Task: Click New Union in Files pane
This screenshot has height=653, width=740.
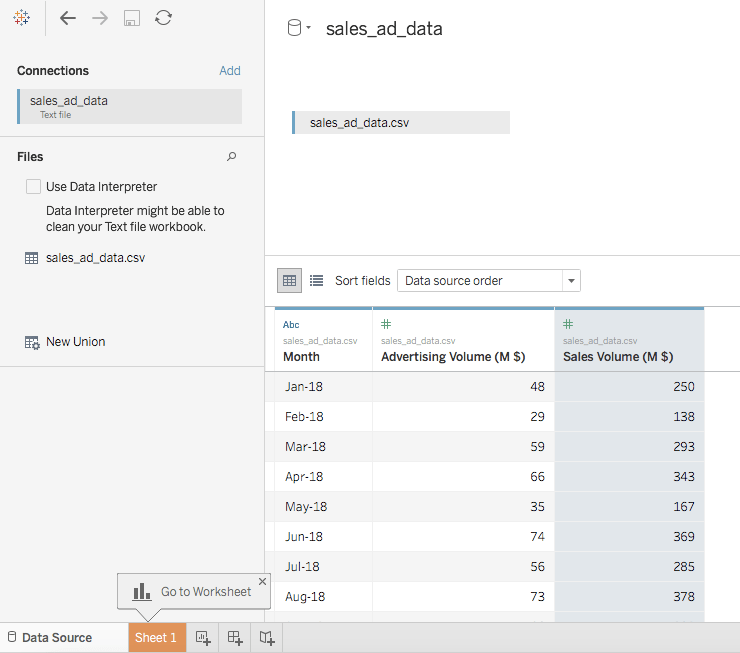Action: pyautogui.click(x=75, y=342)
